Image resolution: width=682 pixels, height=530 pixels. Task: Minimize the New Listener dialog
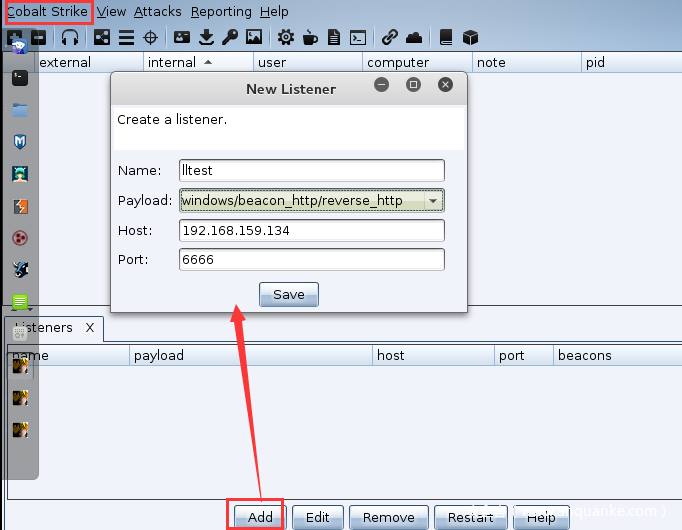tap(381, 84)
